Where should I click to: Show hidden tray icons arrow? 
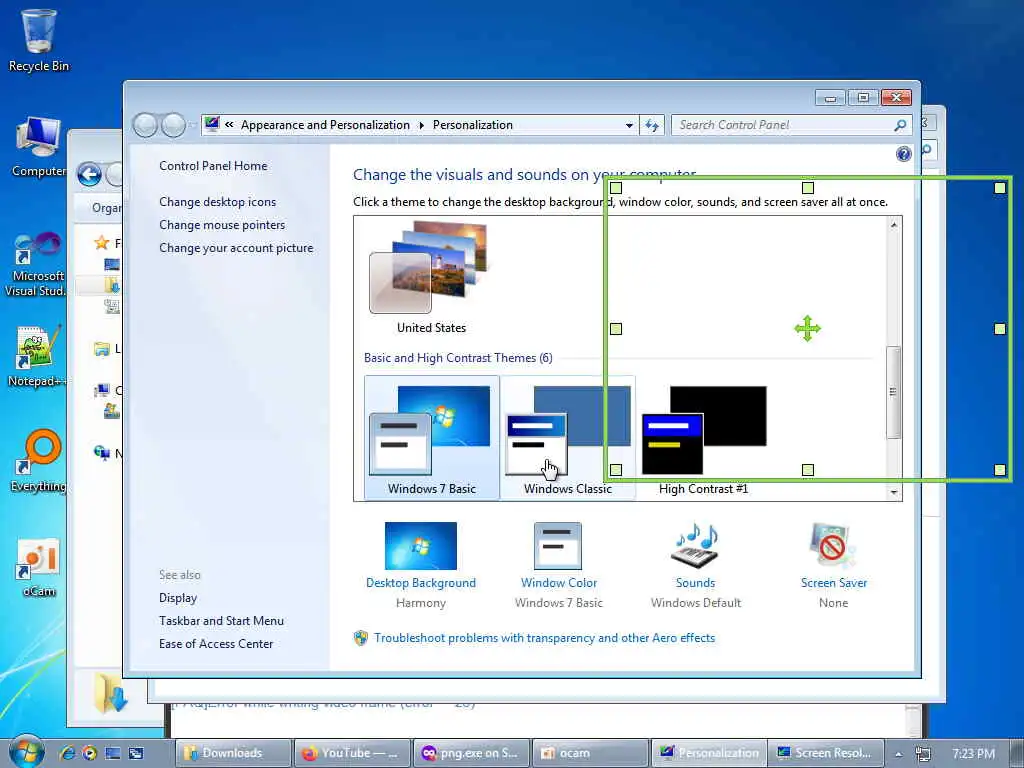point(899,754)
